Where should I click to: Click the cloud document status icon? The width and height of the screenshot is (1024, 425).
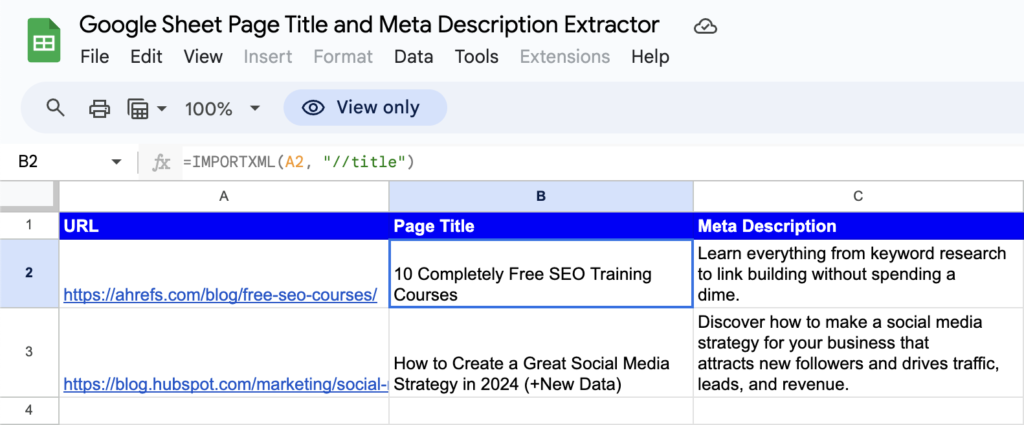[x=705, y=27]
